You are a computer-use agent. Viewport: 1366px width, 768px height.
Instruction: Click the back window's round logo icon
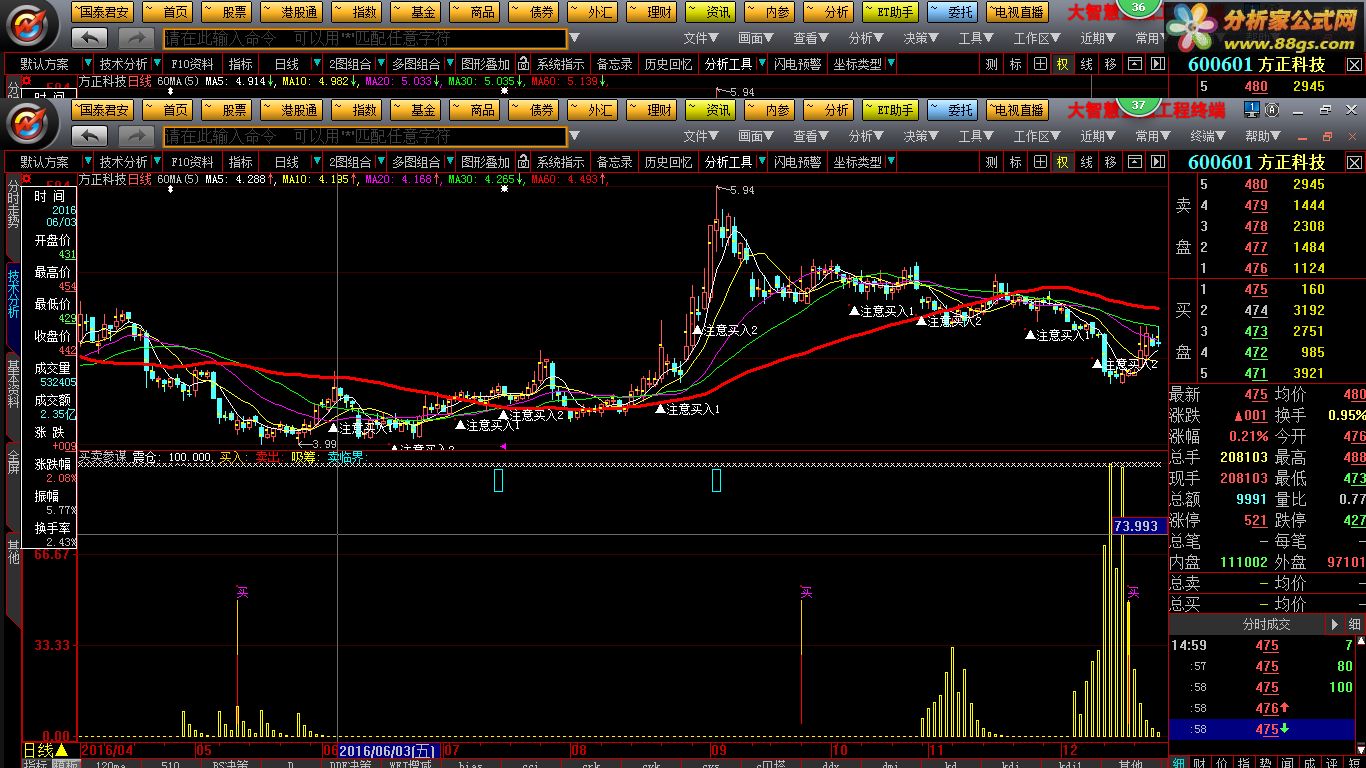tap(31, 24)
